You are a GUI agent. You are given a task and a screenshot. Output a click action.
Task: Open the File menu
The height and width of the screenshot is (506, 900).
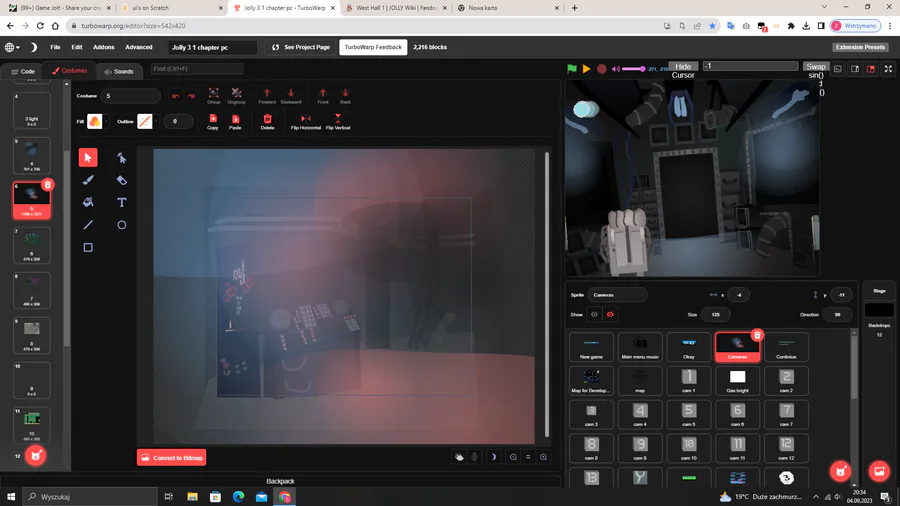coord(55,47)
